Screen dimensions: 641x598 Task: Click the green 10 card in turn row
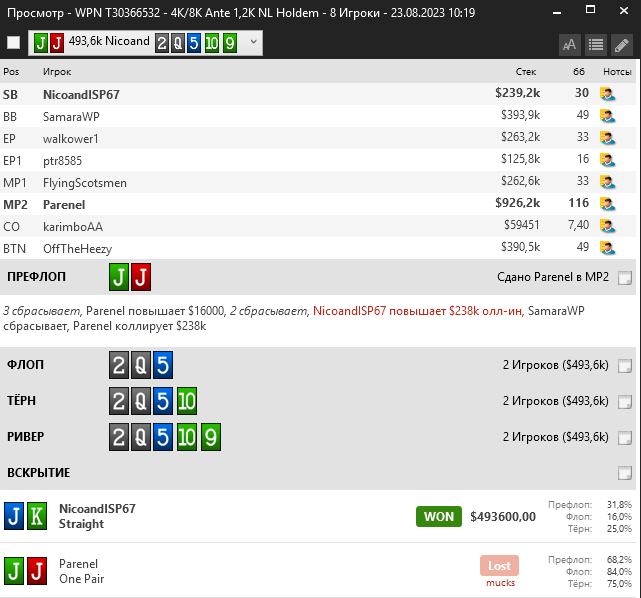pos(187,401)
